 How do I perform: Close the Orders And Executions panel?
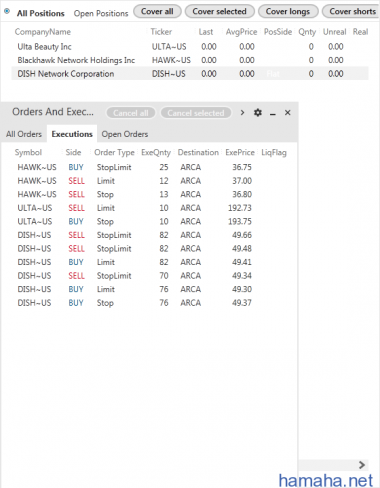[x=288, y=113]
